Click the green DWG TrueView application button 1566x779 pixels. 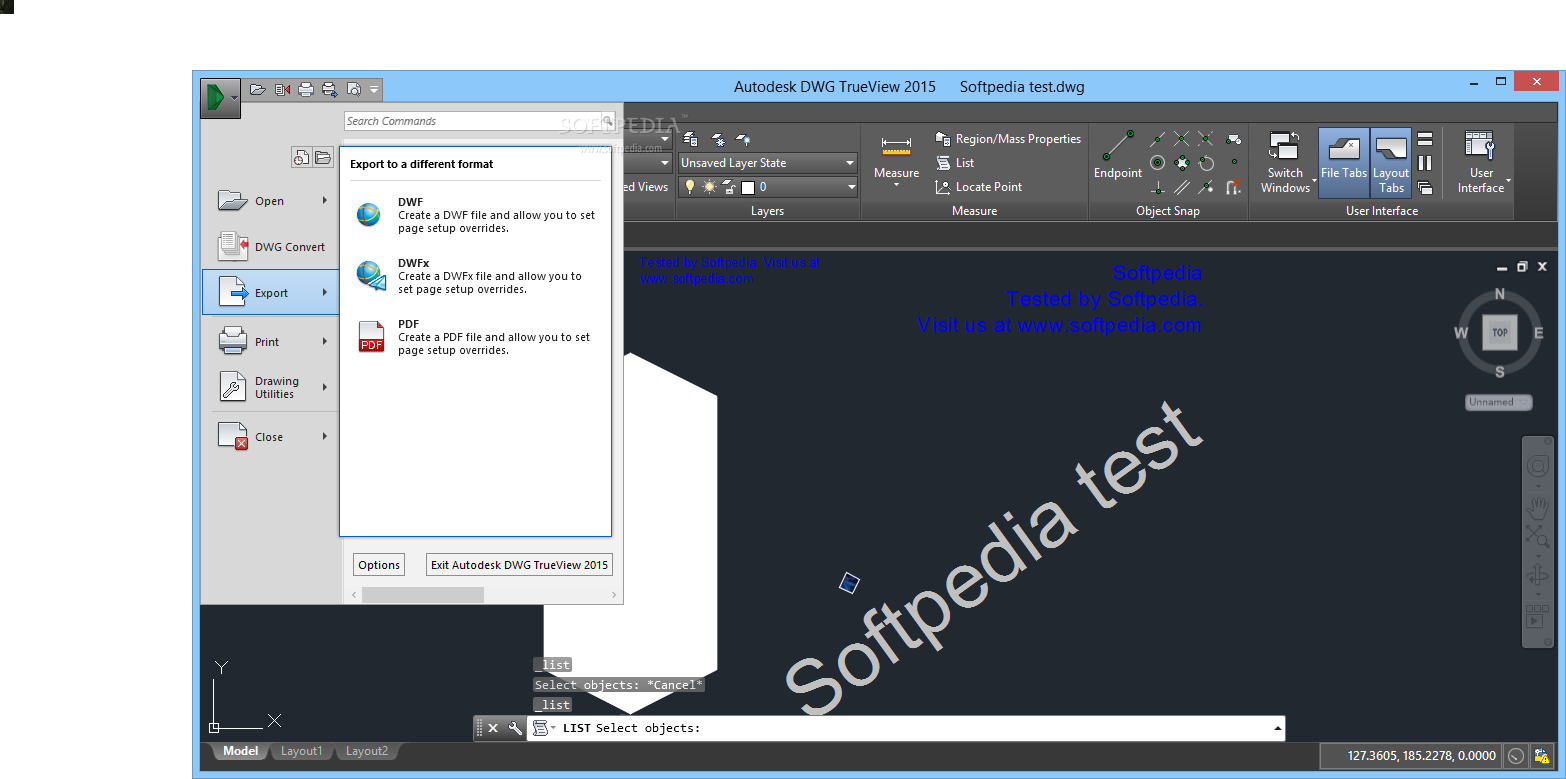[220, 98]
